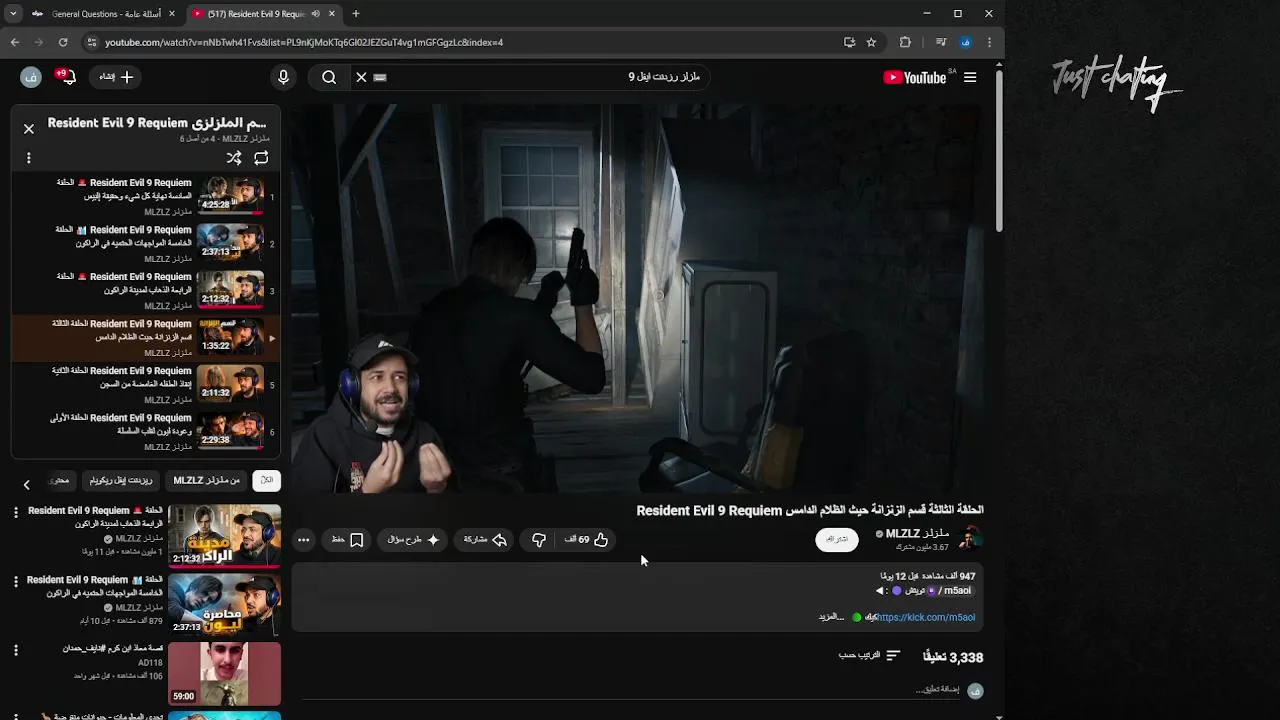Go back in browser
Viewport: 1280px width, 720px height.
[15, 42]
